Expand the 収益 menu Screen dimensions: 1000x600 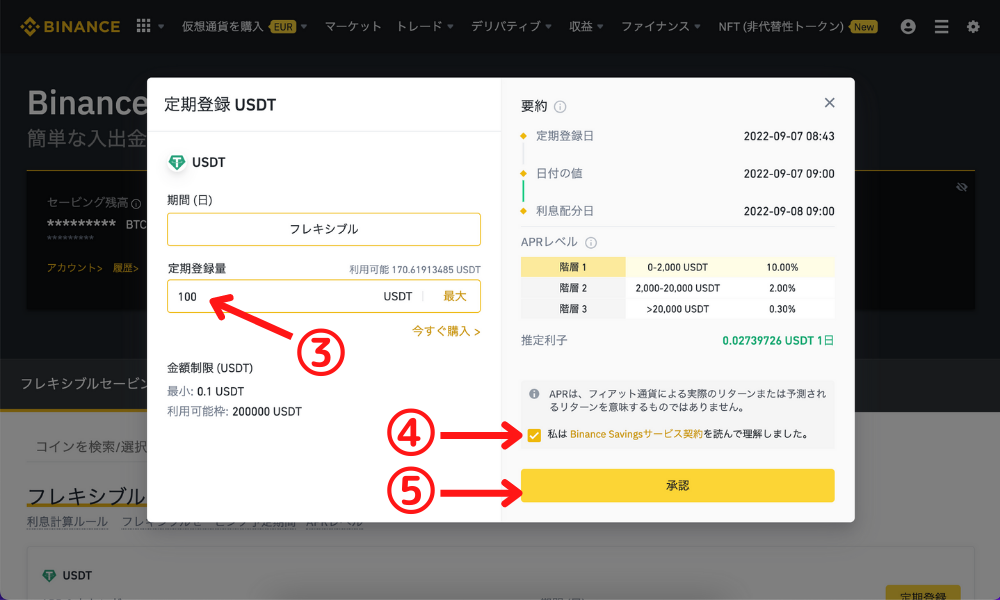586,27
